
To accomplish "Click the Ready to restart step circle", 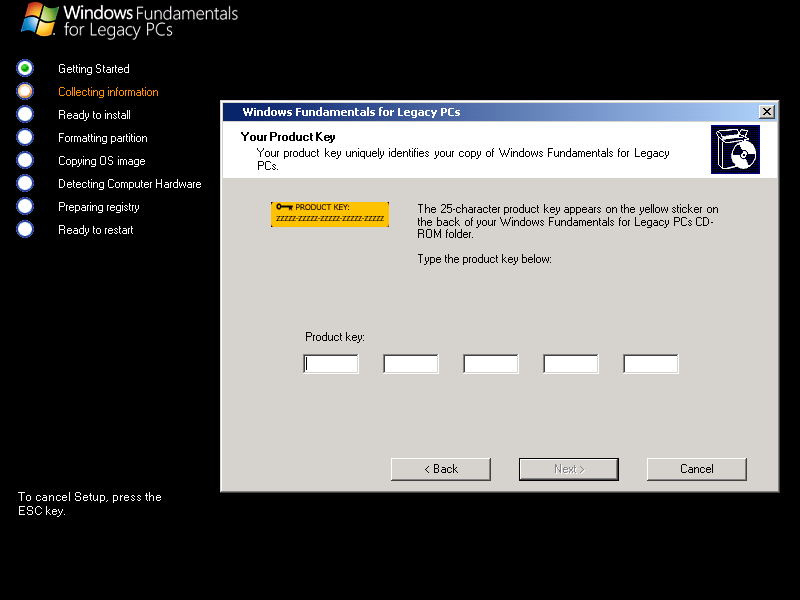I will pos(25,229).
